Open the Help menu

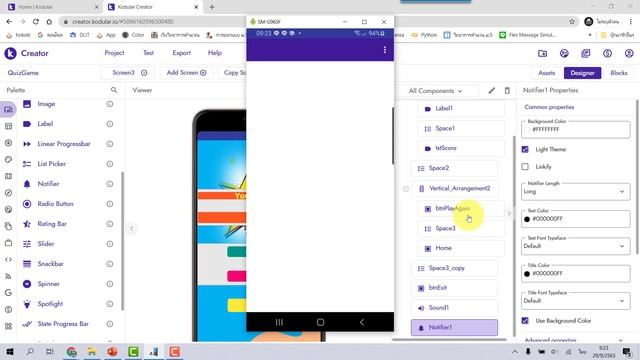[215, 53]
